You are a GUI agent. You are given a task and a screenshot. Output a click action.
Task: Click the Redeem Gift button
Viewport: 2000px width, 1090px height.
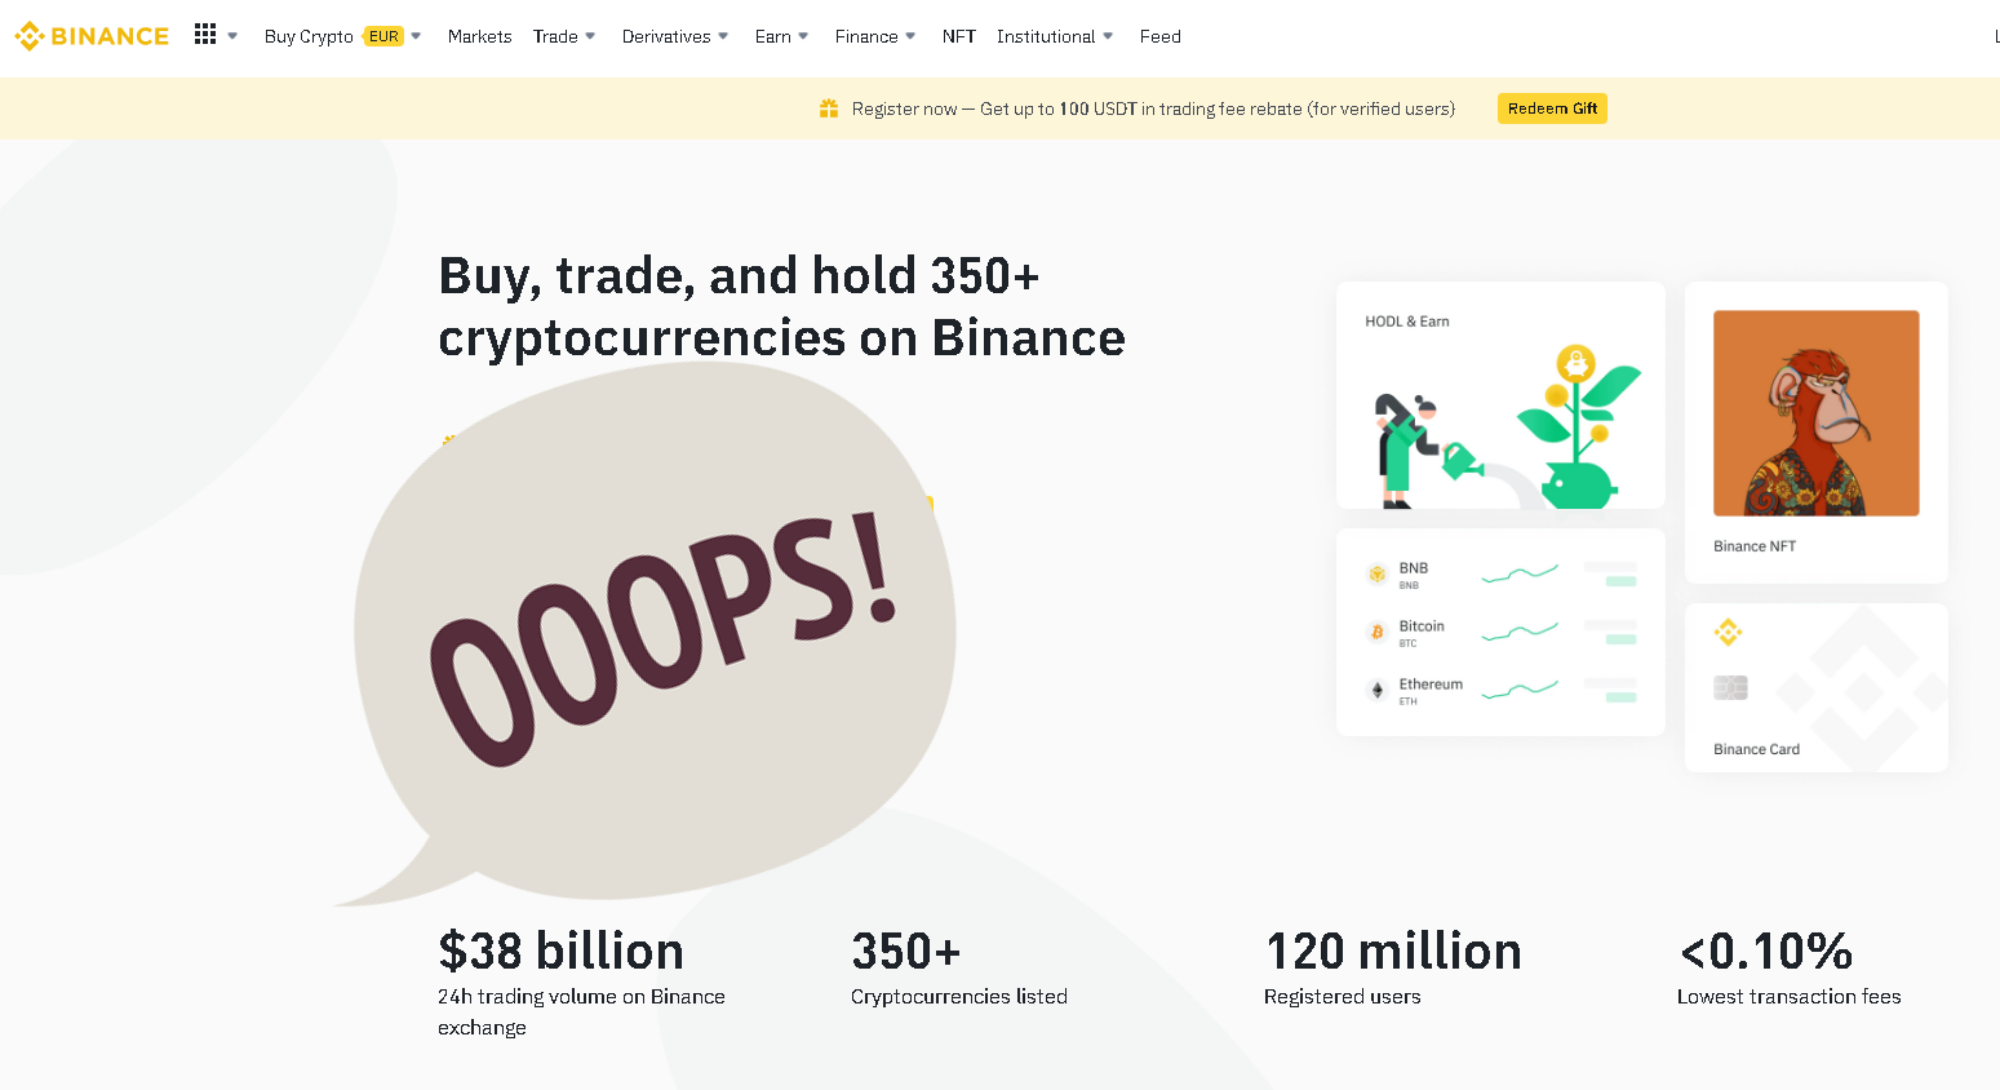[1552, 107]
